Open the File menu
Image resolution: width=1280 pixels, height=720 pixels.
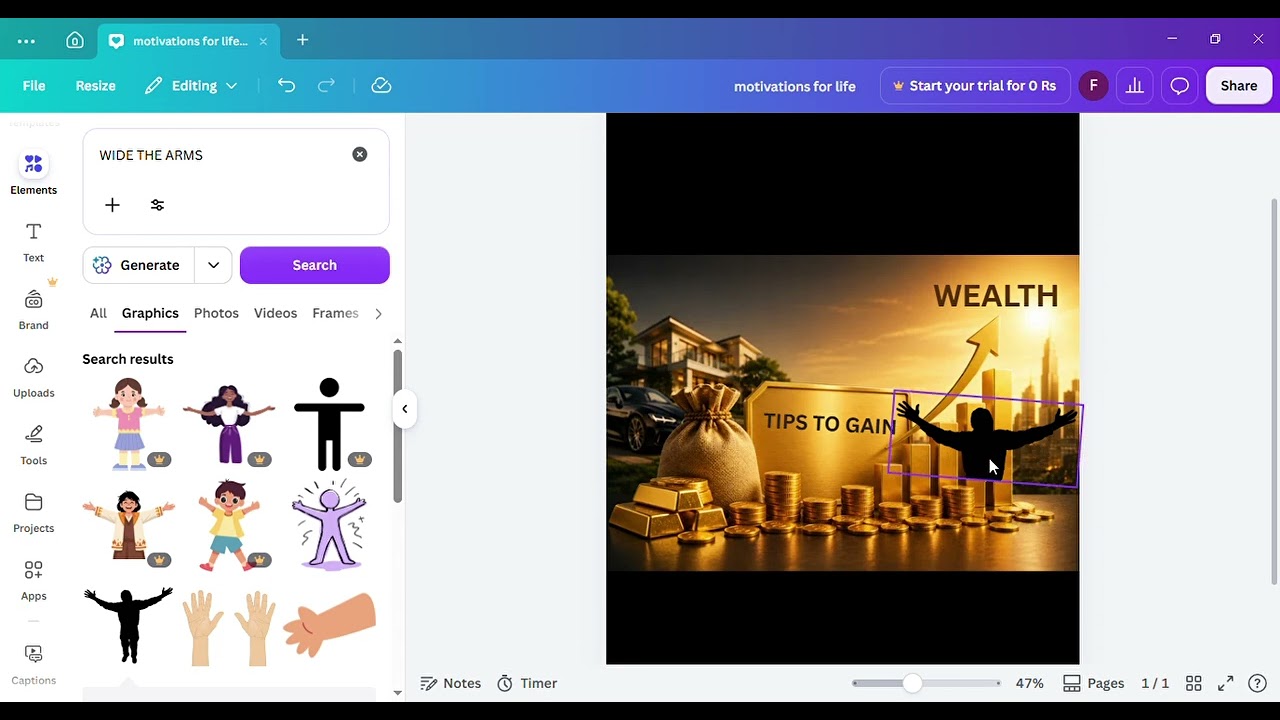[x=34, y=86]
